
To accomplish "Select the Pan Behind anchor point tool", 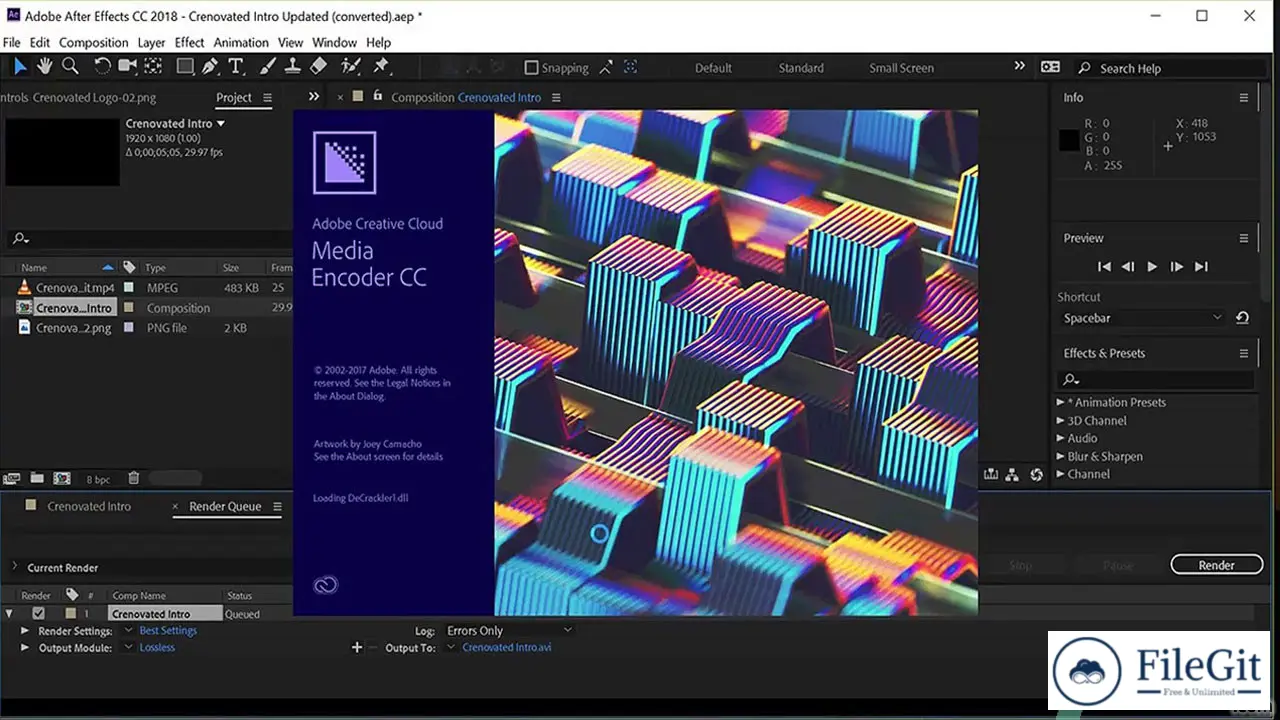I will (x=153, y=67).
